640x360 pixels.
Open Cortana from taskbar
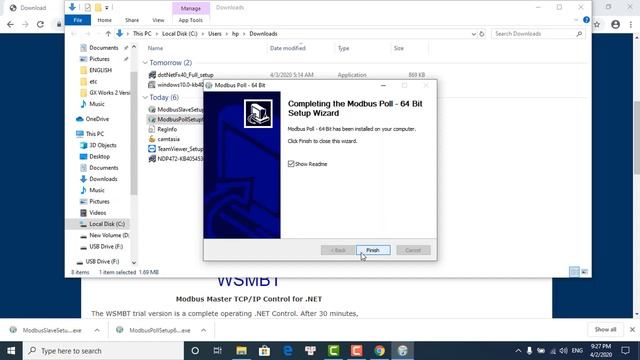tap(195, 351)
